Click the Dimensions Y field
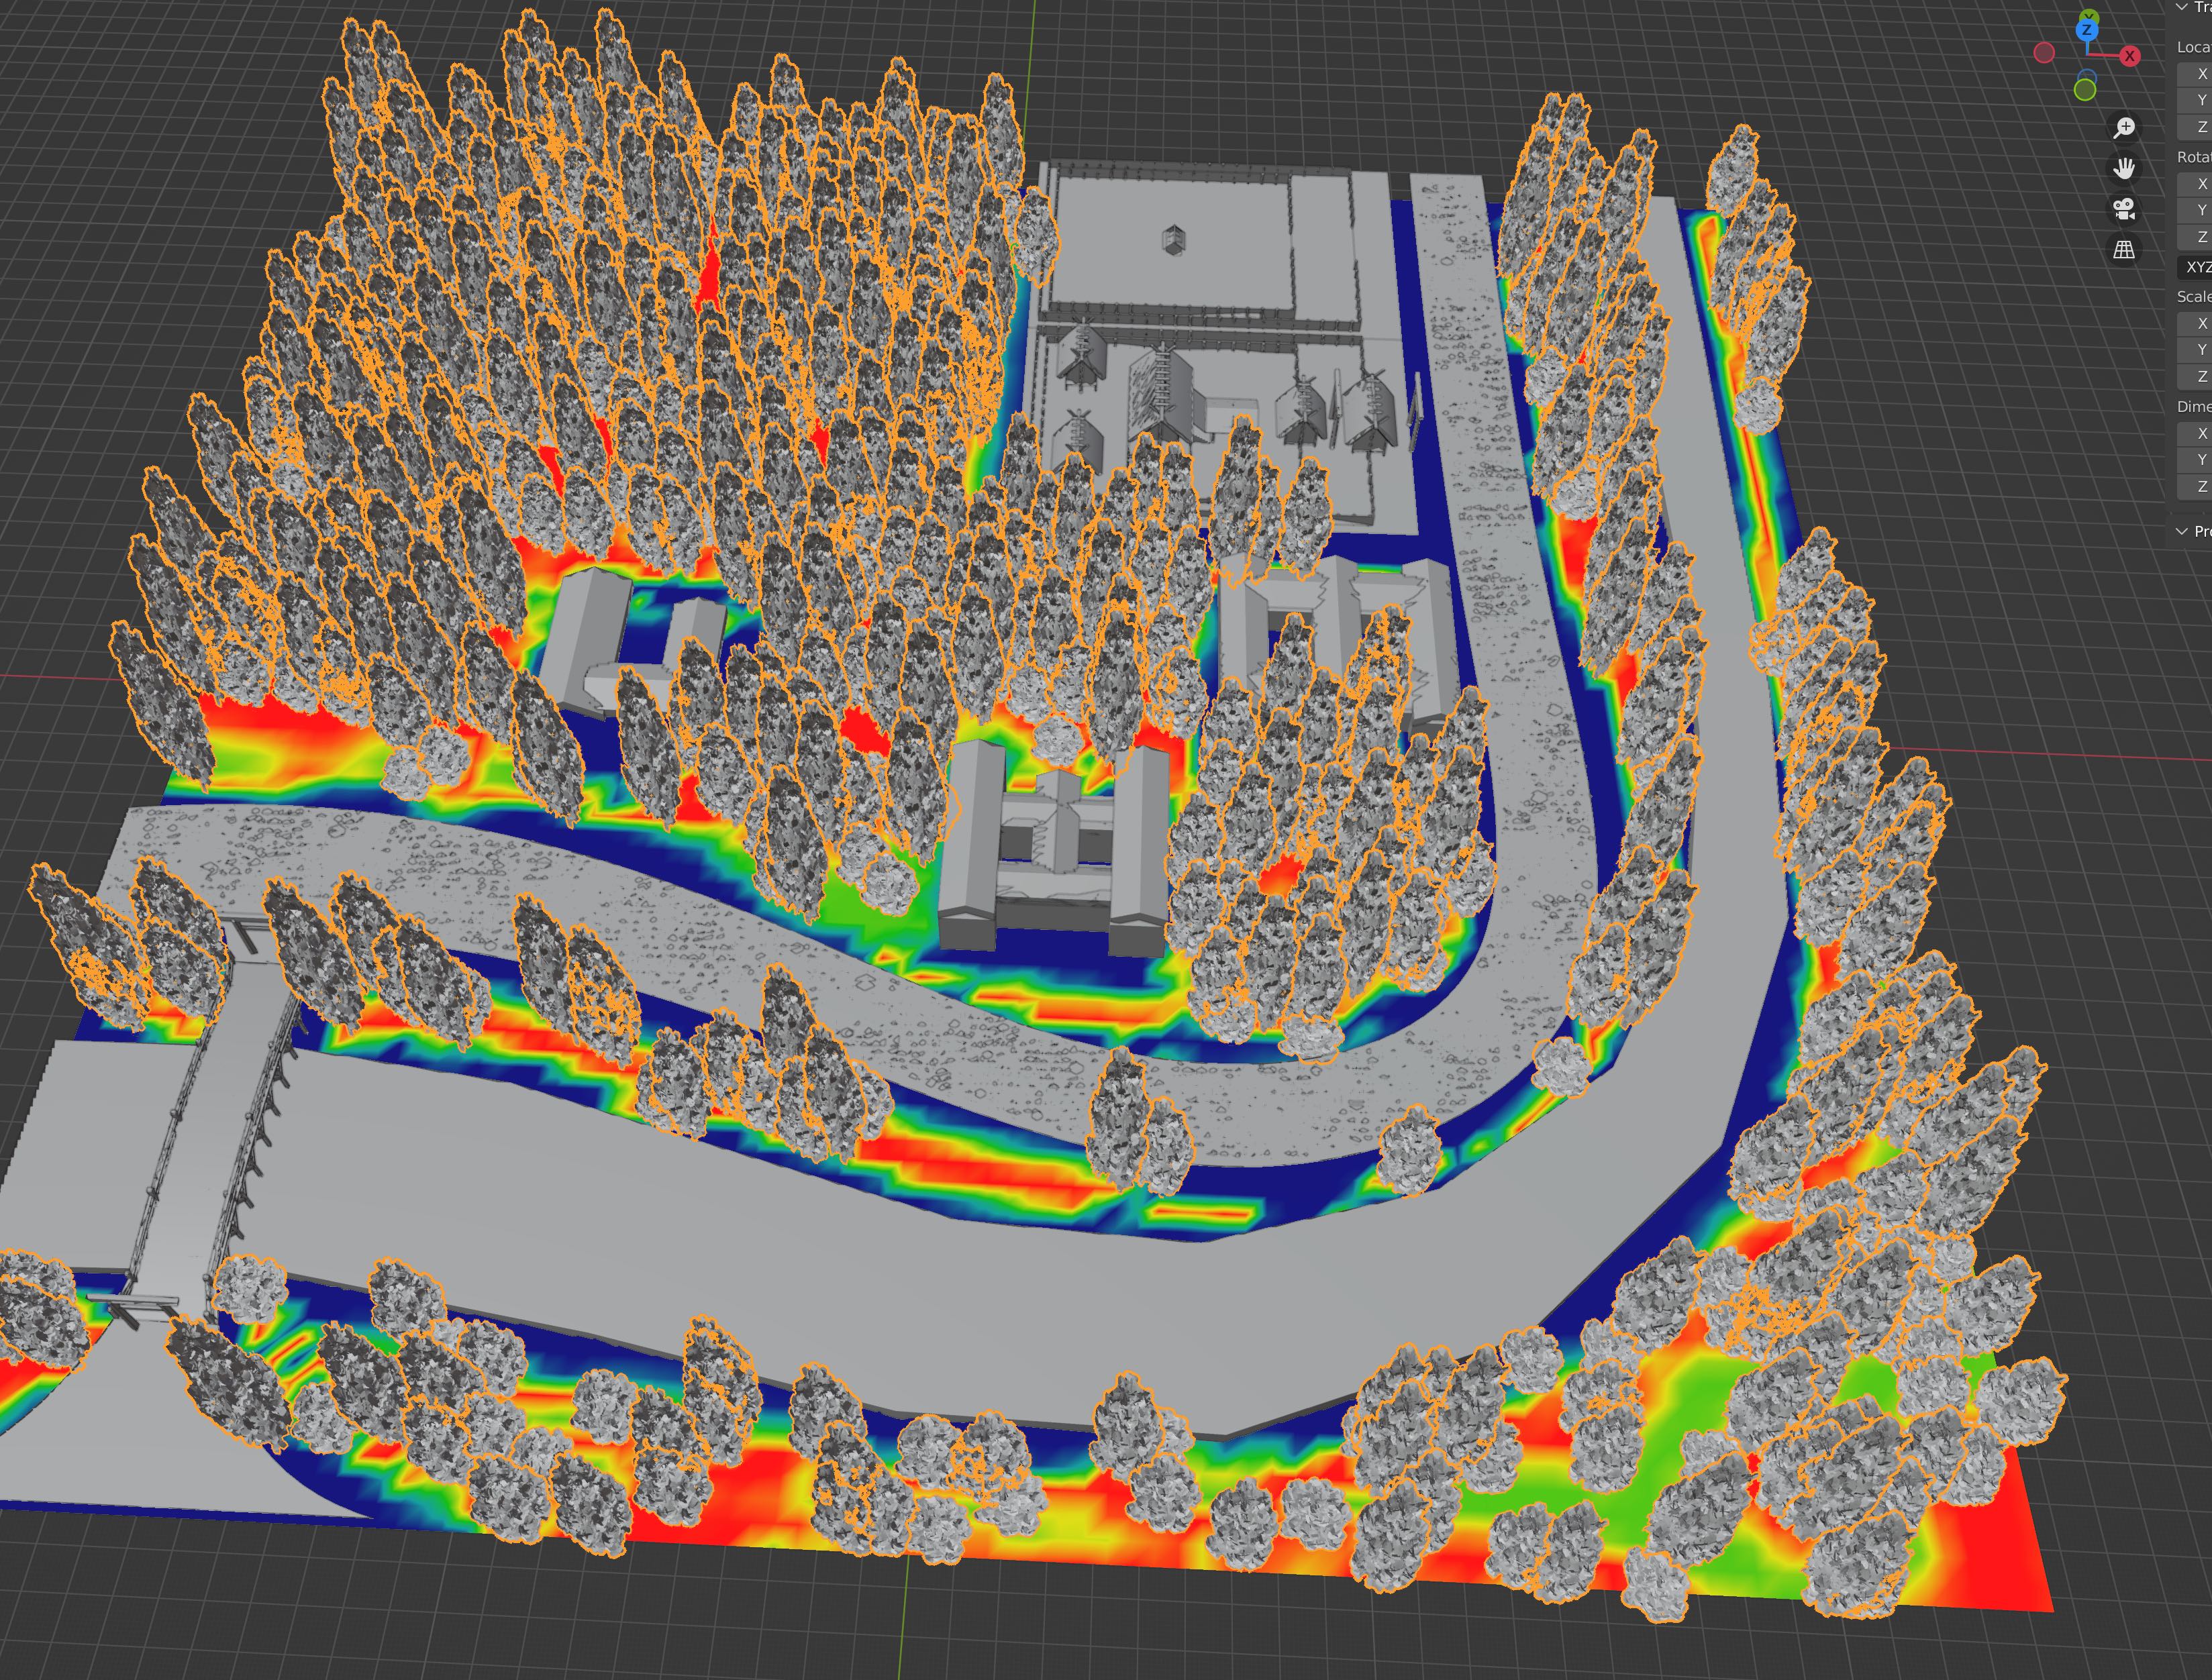The image size is (2212, 1680). tap(2195, 460)
